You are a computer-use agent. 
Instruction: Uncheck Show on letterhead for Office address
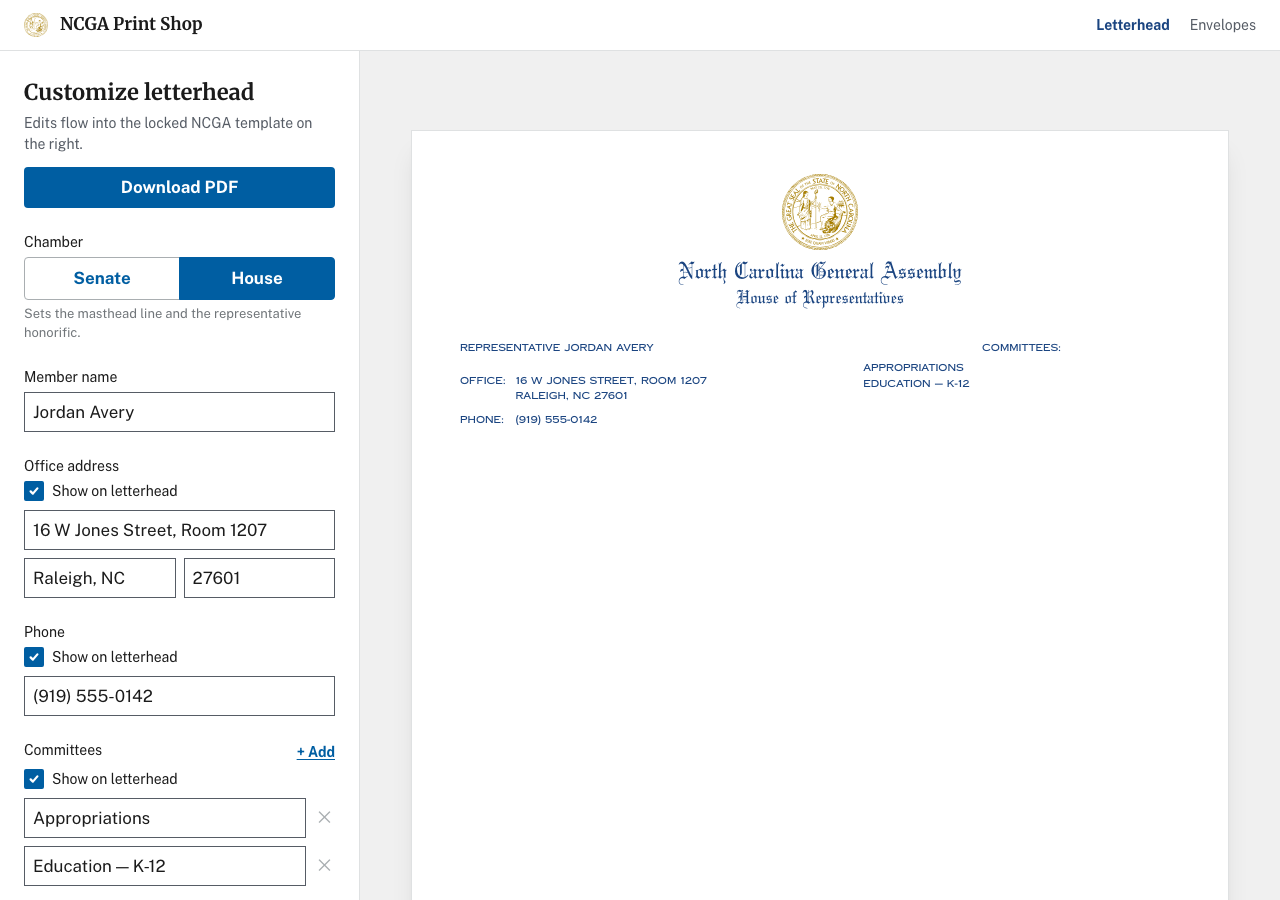click(34, 491)
